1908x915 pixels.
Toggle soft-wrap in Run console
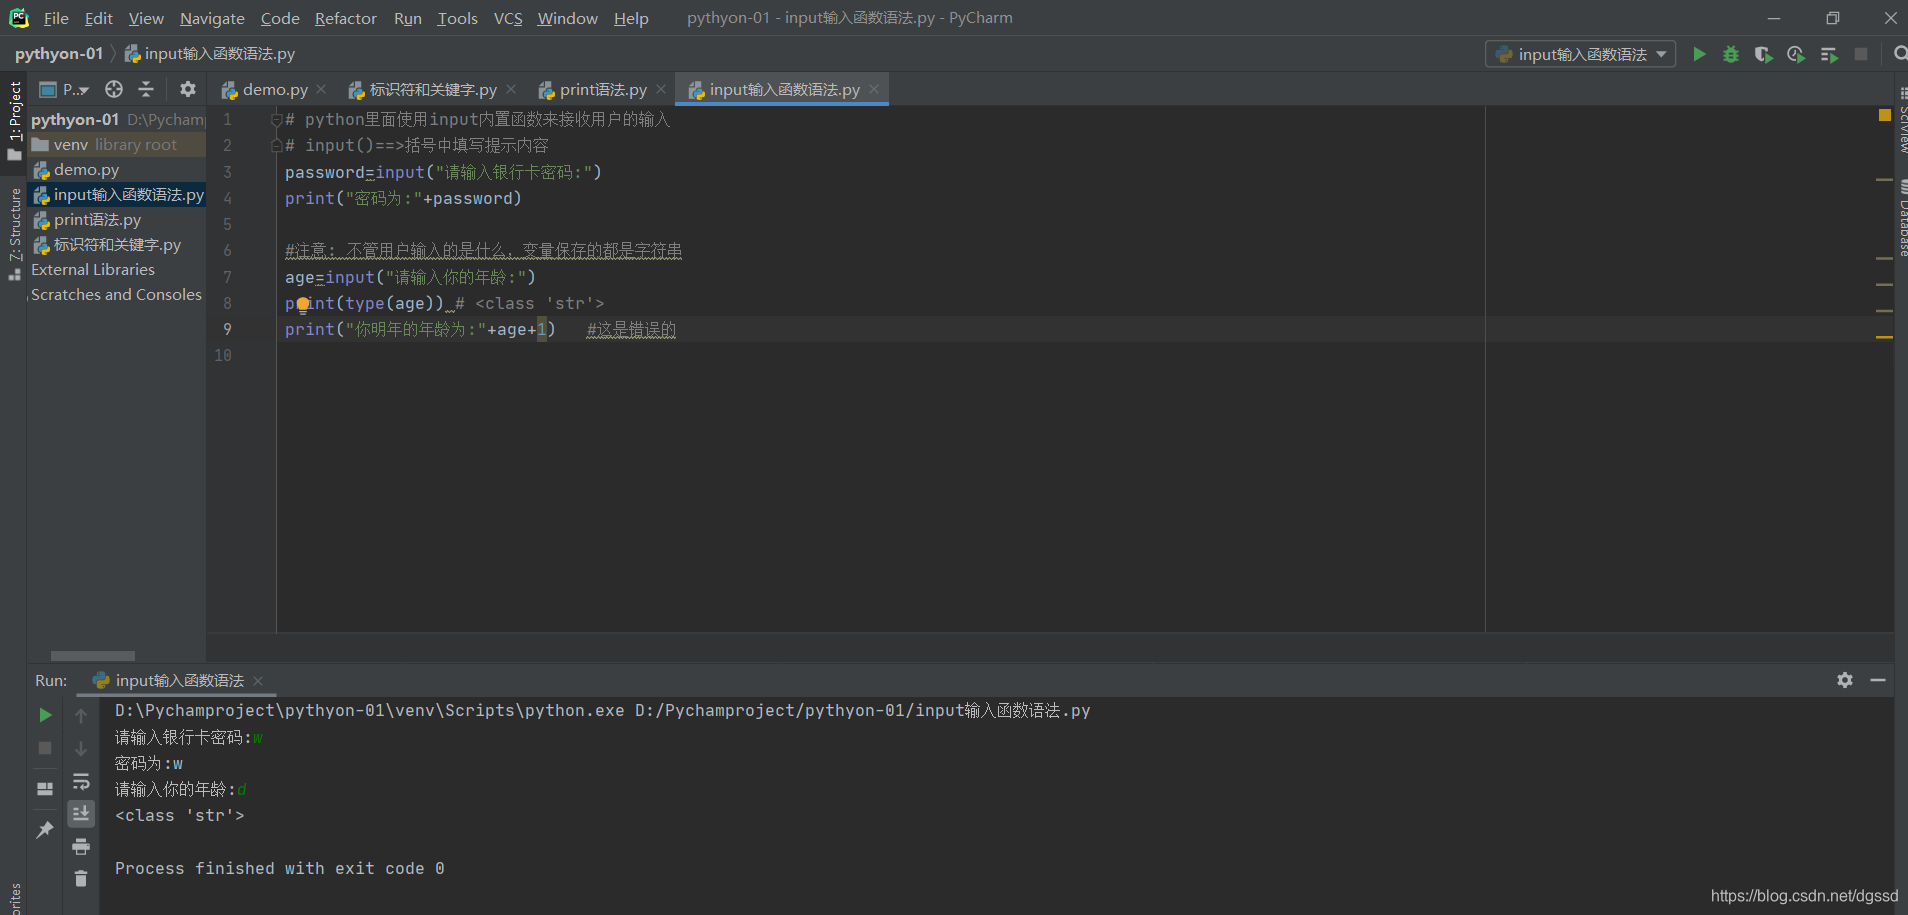[x=81, y=781]
